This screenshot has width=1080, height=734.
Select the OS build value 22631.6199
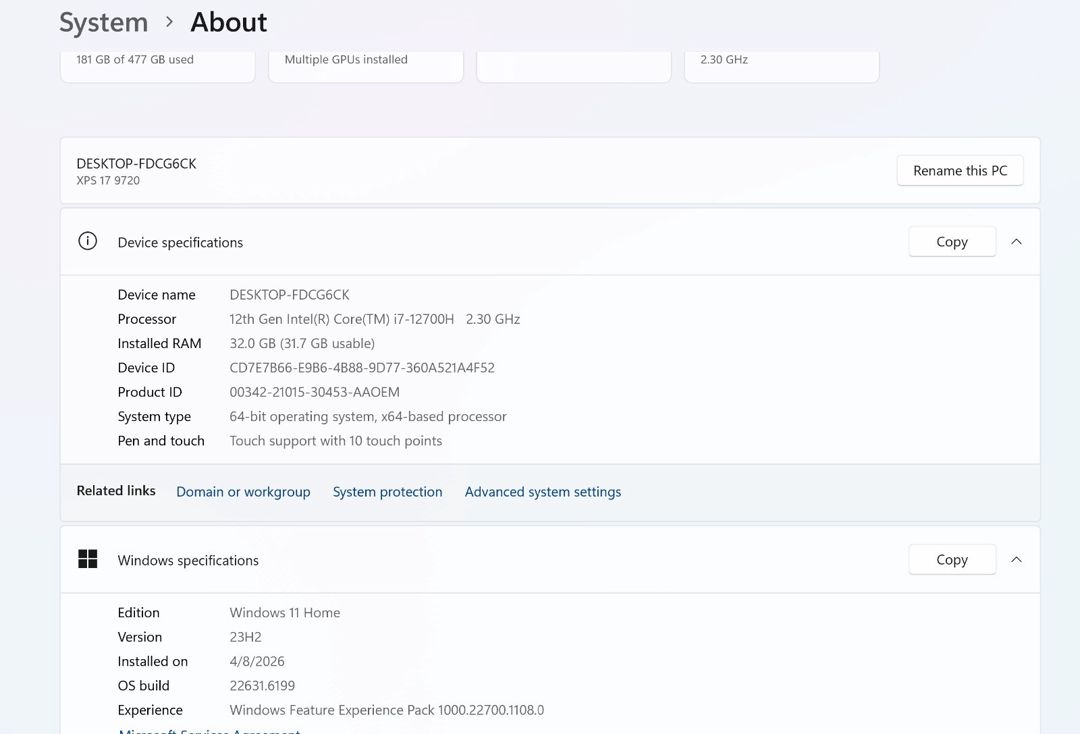pos(262,686)
